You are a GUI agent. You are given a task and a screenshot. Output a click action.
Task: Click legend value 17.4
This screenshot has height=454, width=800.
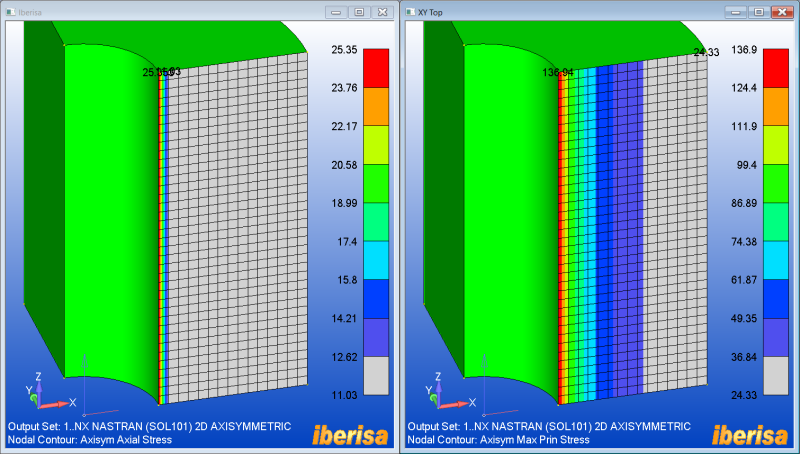point(347,241)
